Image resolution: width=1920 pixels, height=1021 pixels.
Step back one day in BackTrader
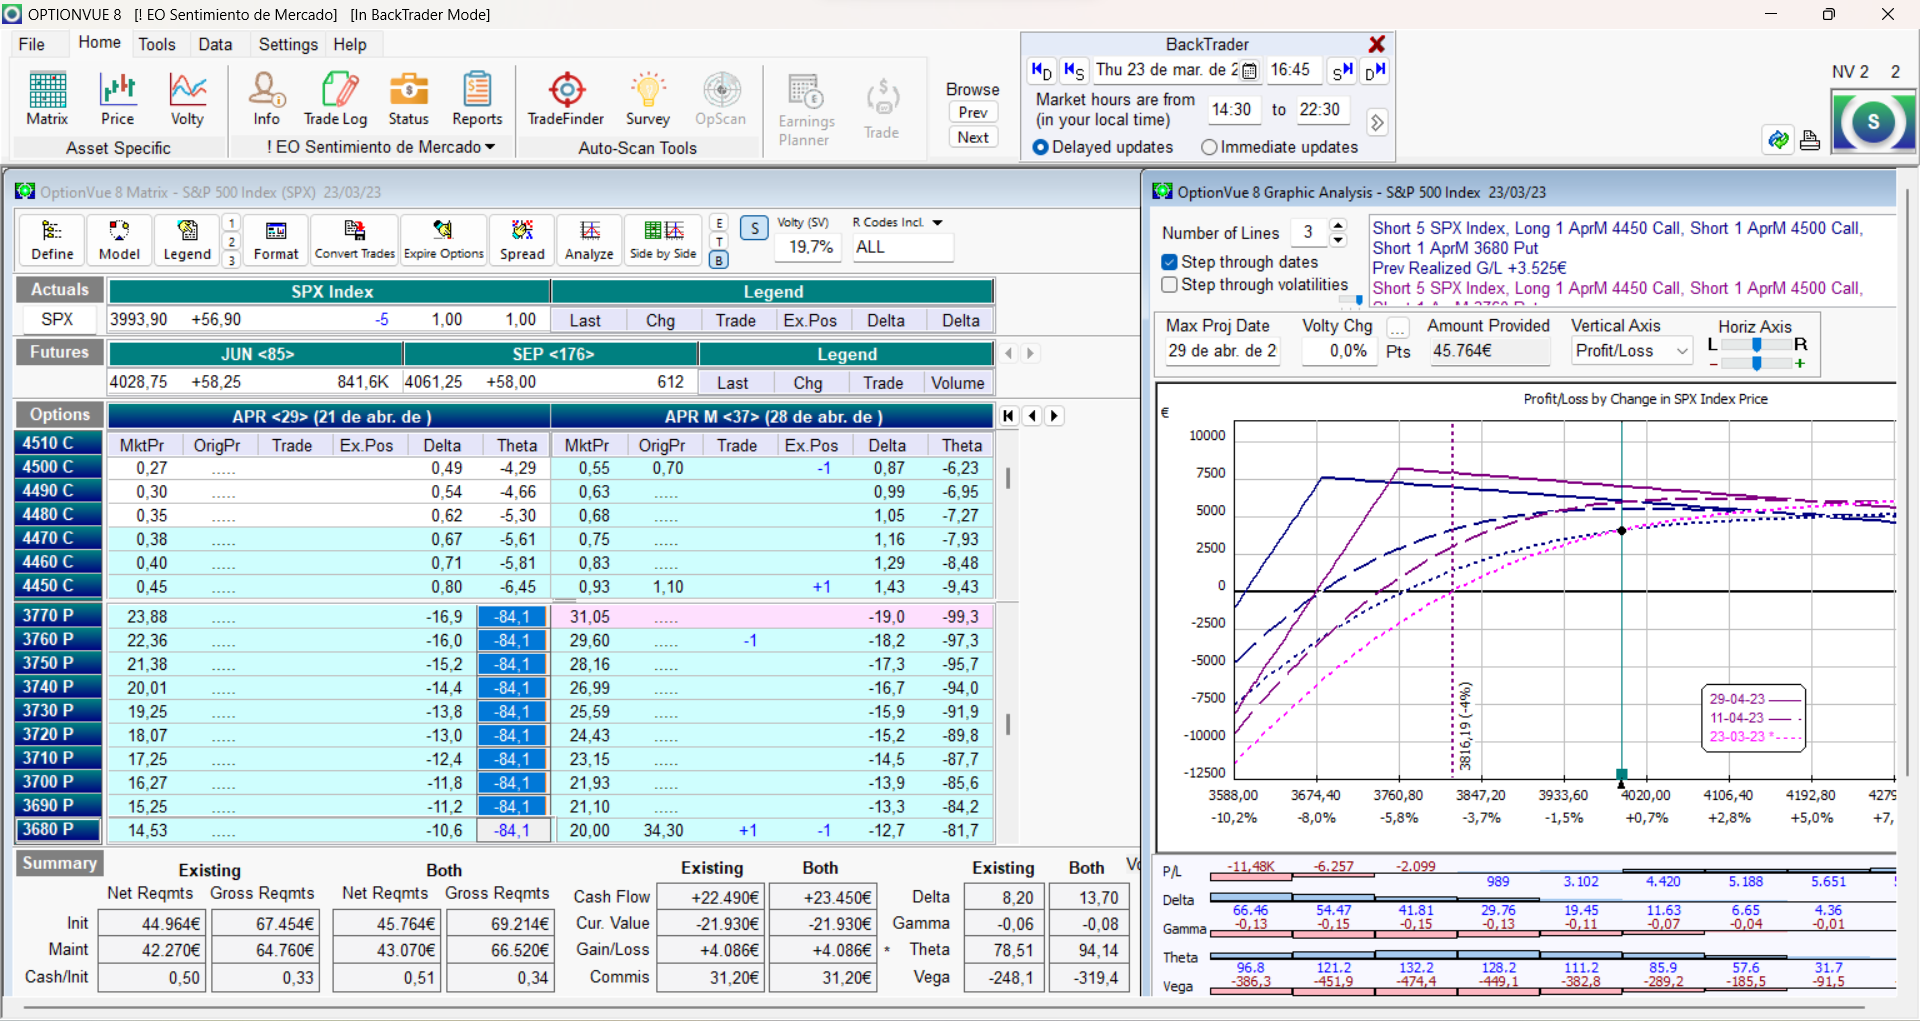[x=1042, y=71]
